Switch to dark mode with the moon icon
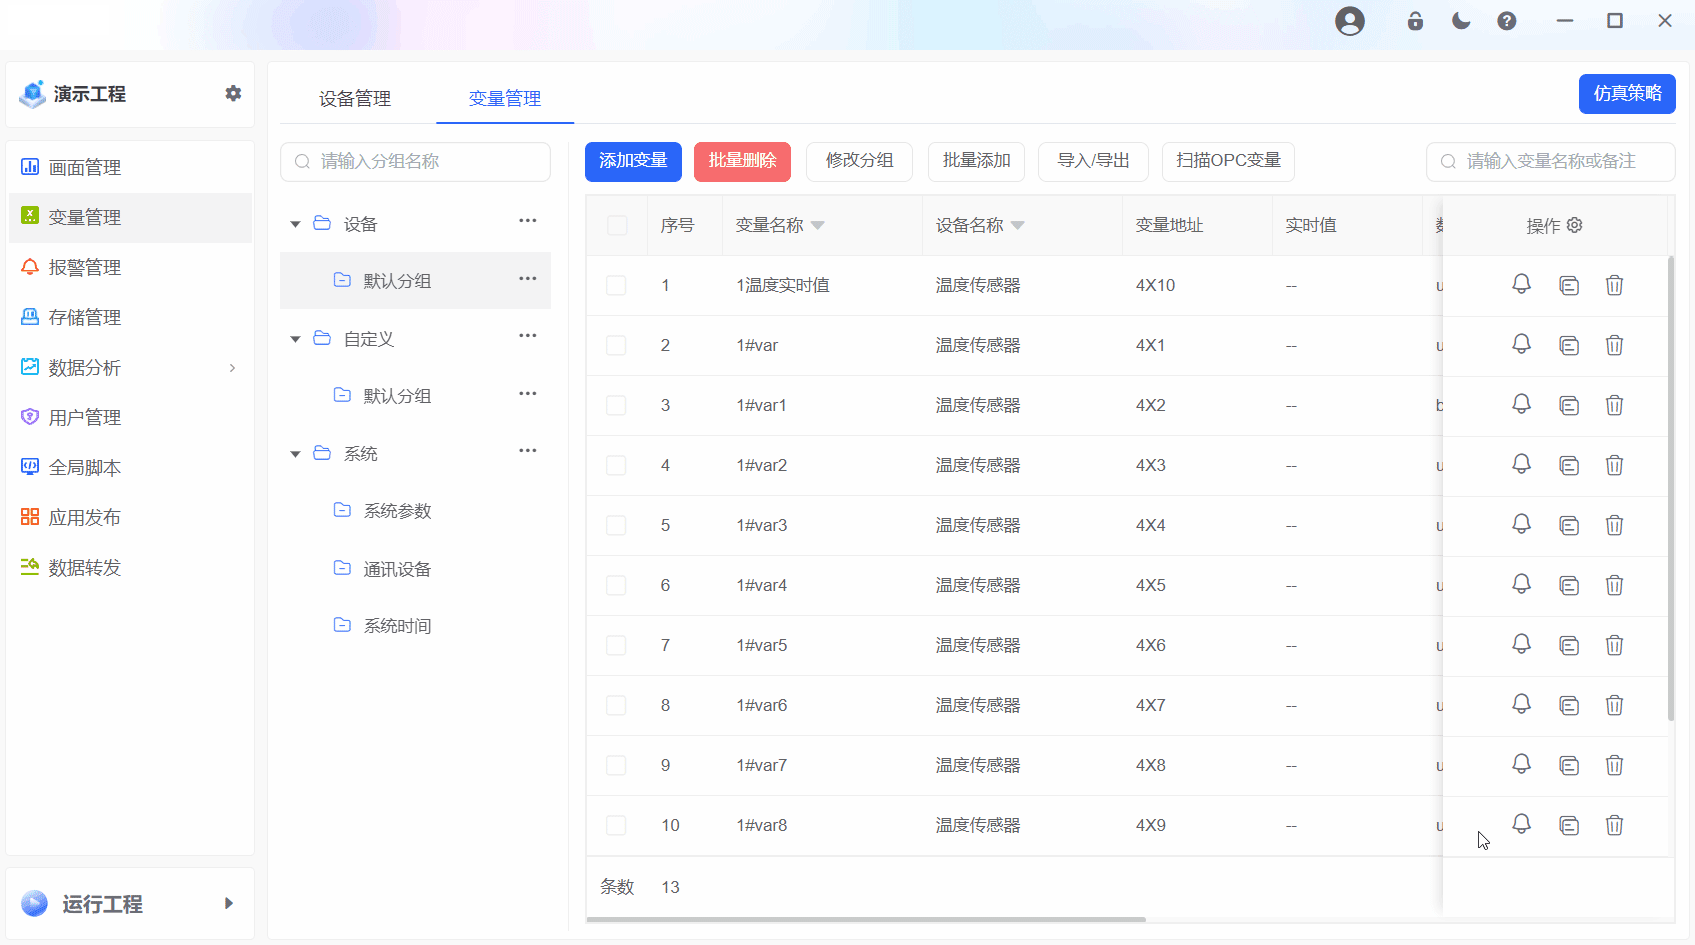 (x=1461, y=20)
